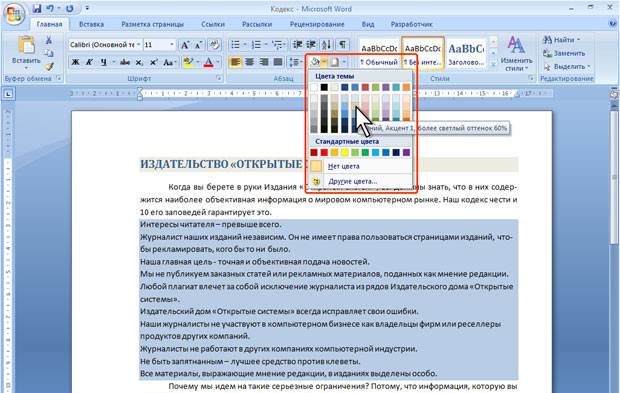Apply the Обычный style
620x393 pixels.
(379, 54)
